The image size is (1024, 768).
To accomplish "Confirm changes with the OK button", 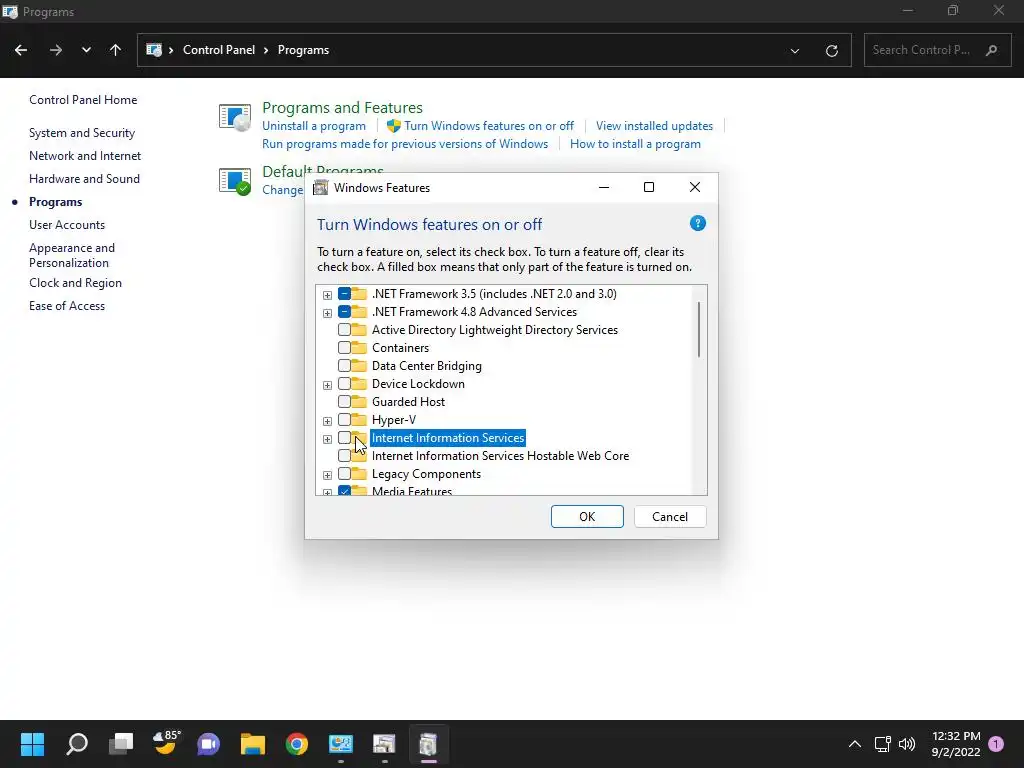I will point(587,517).
